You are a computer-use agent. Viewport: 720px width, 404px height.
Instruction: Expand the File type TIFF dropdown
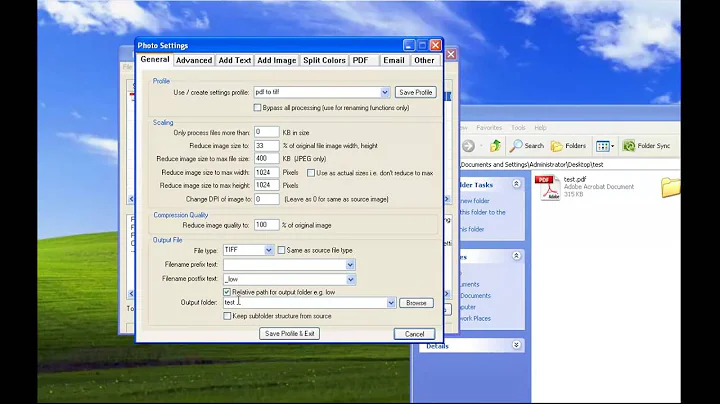[269, 250]
